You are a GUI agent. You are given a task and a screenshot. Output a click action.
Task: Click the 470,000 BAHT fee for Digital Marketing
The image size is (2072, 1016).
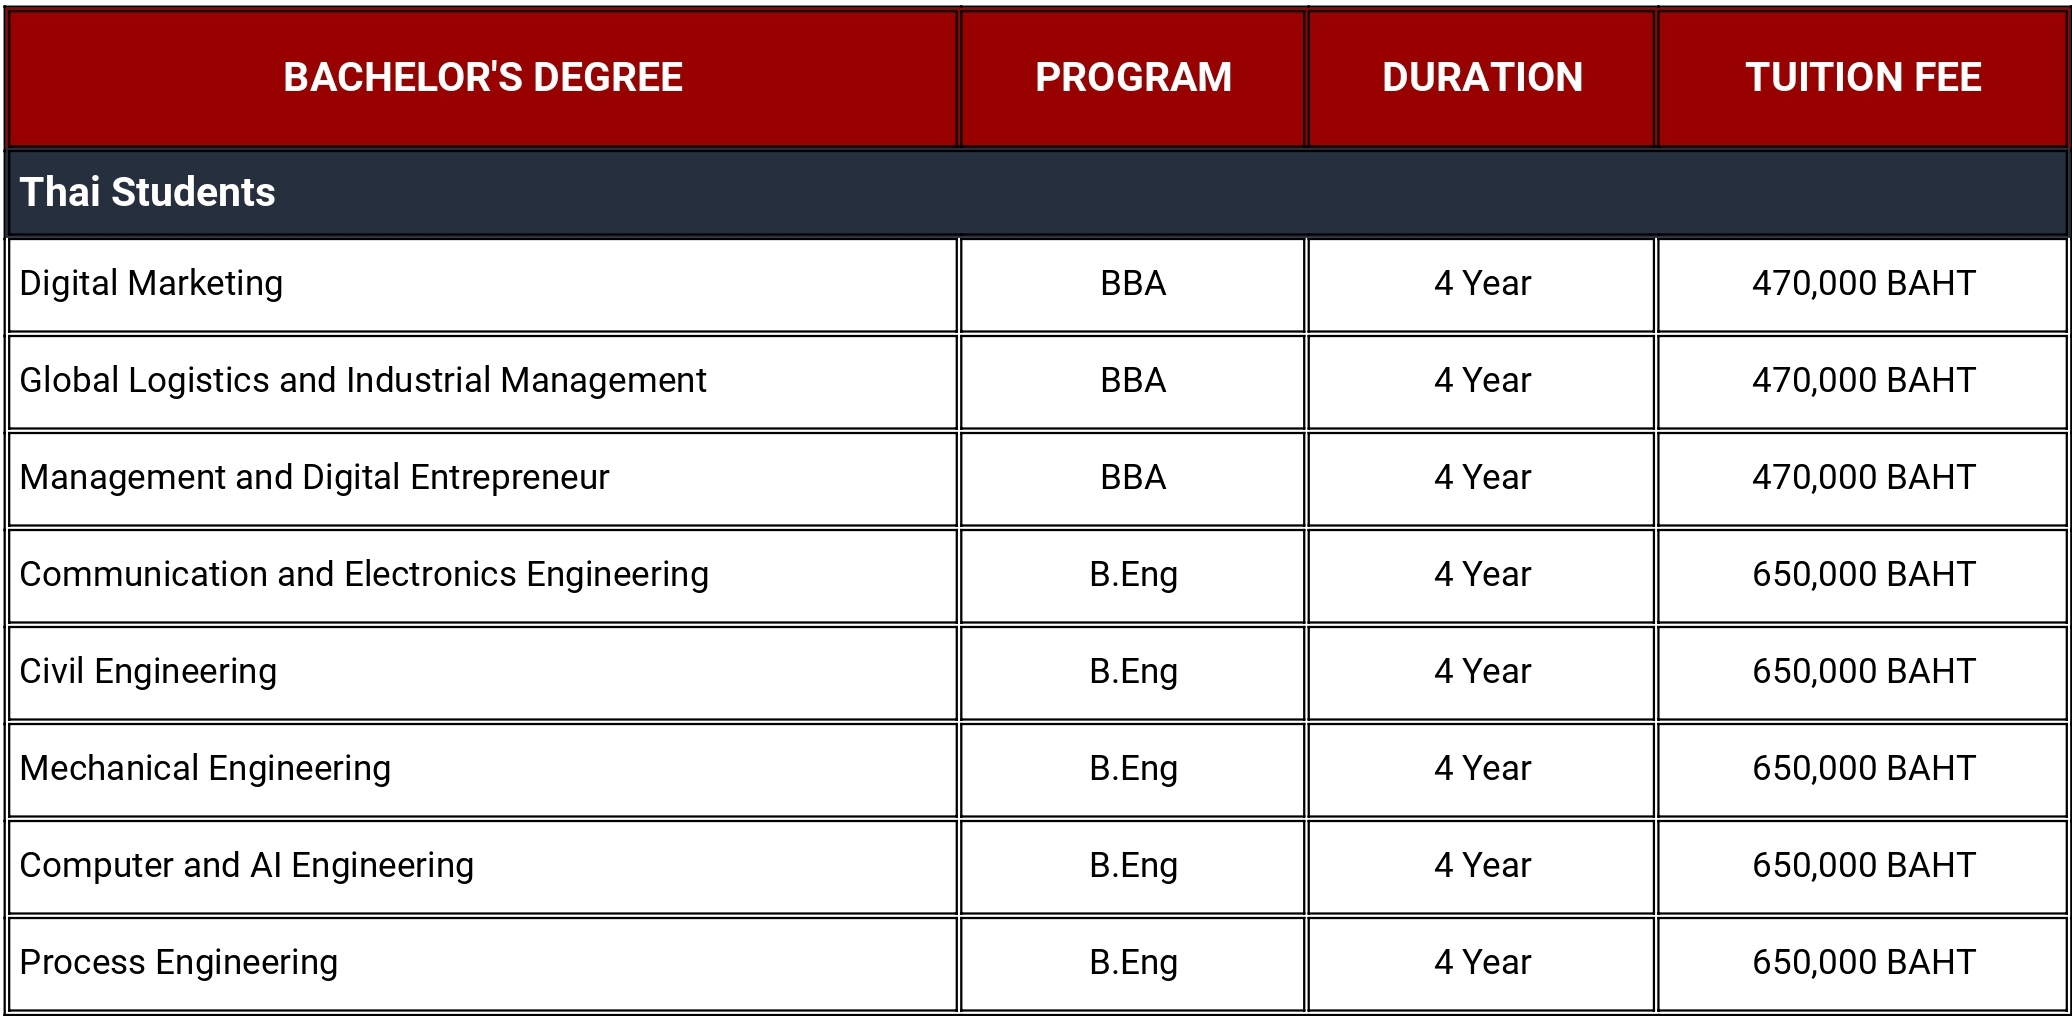coord(1863,285)
